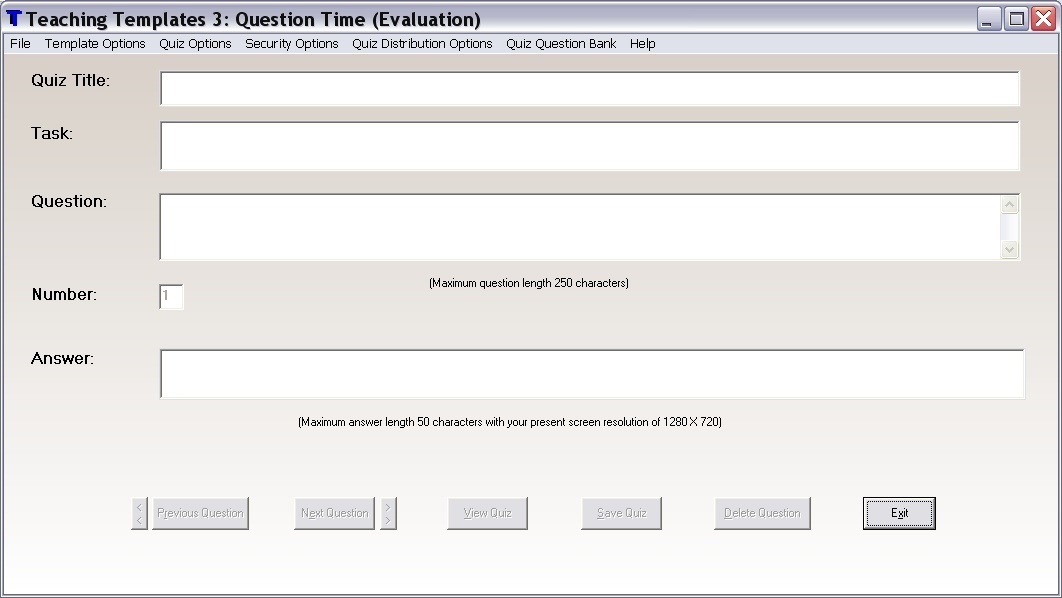Screen dimensions: 1062x598
Task: Exit the Question Time application
Action: 899,513
